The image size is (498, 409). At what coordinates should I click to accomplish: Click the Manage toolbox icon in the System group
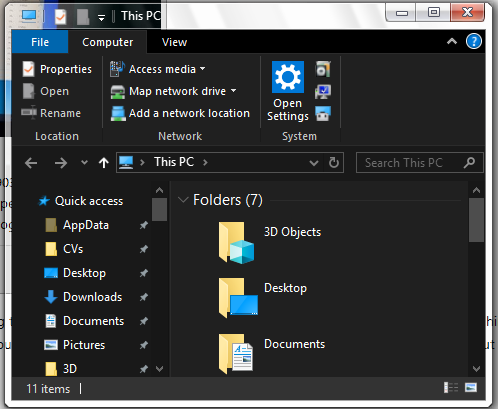(x=323, y=113)
